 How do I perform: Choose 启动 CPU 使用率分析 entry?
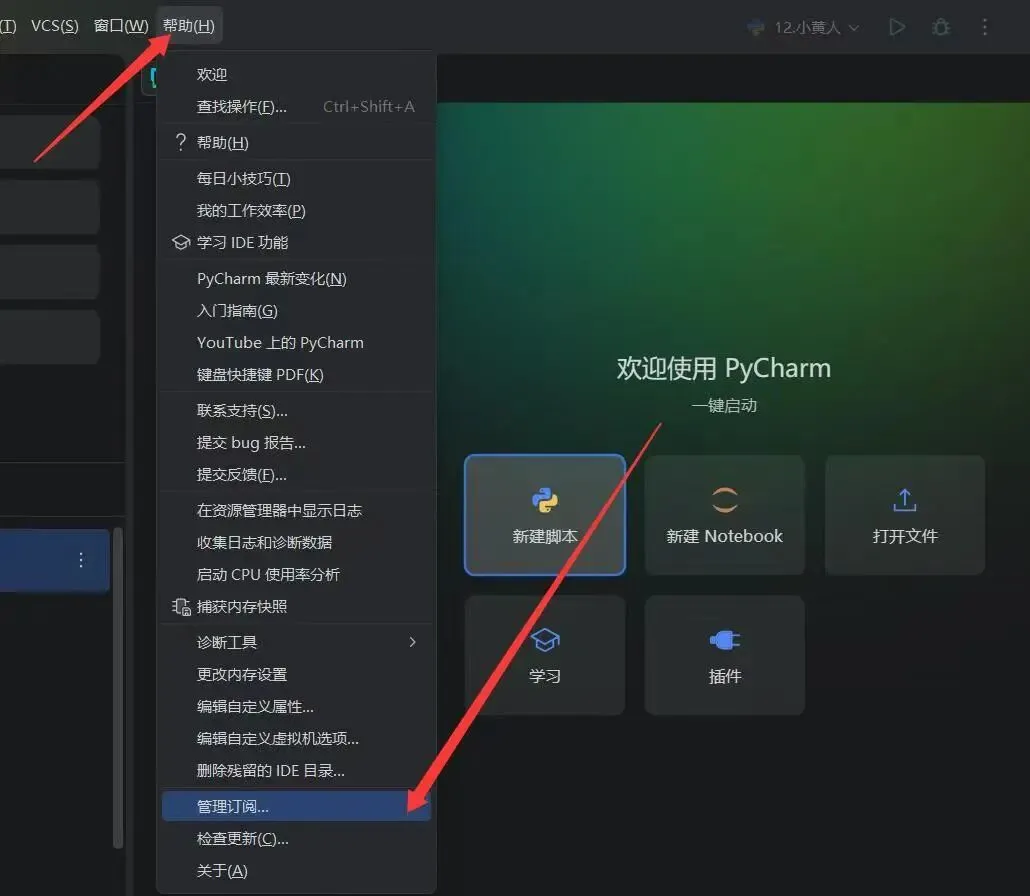click(x=296, y=575)
